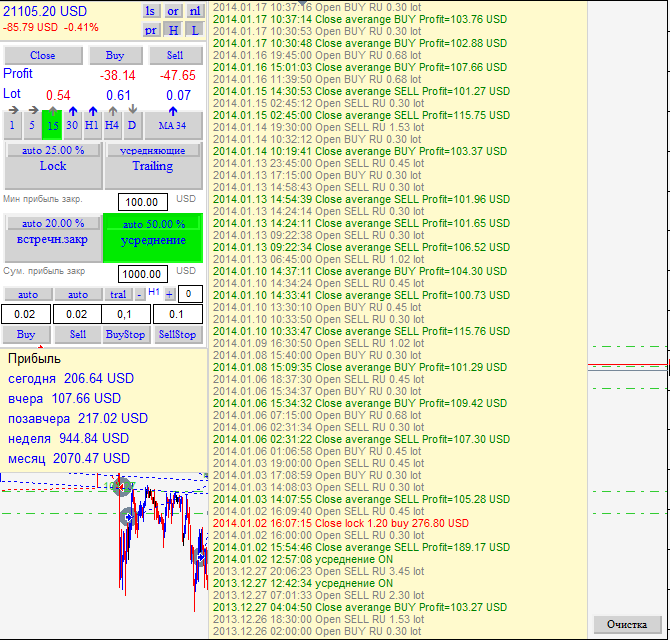Click Sell profit value -47.65
This screenshot has height=640, width=670.
point(178,76)
